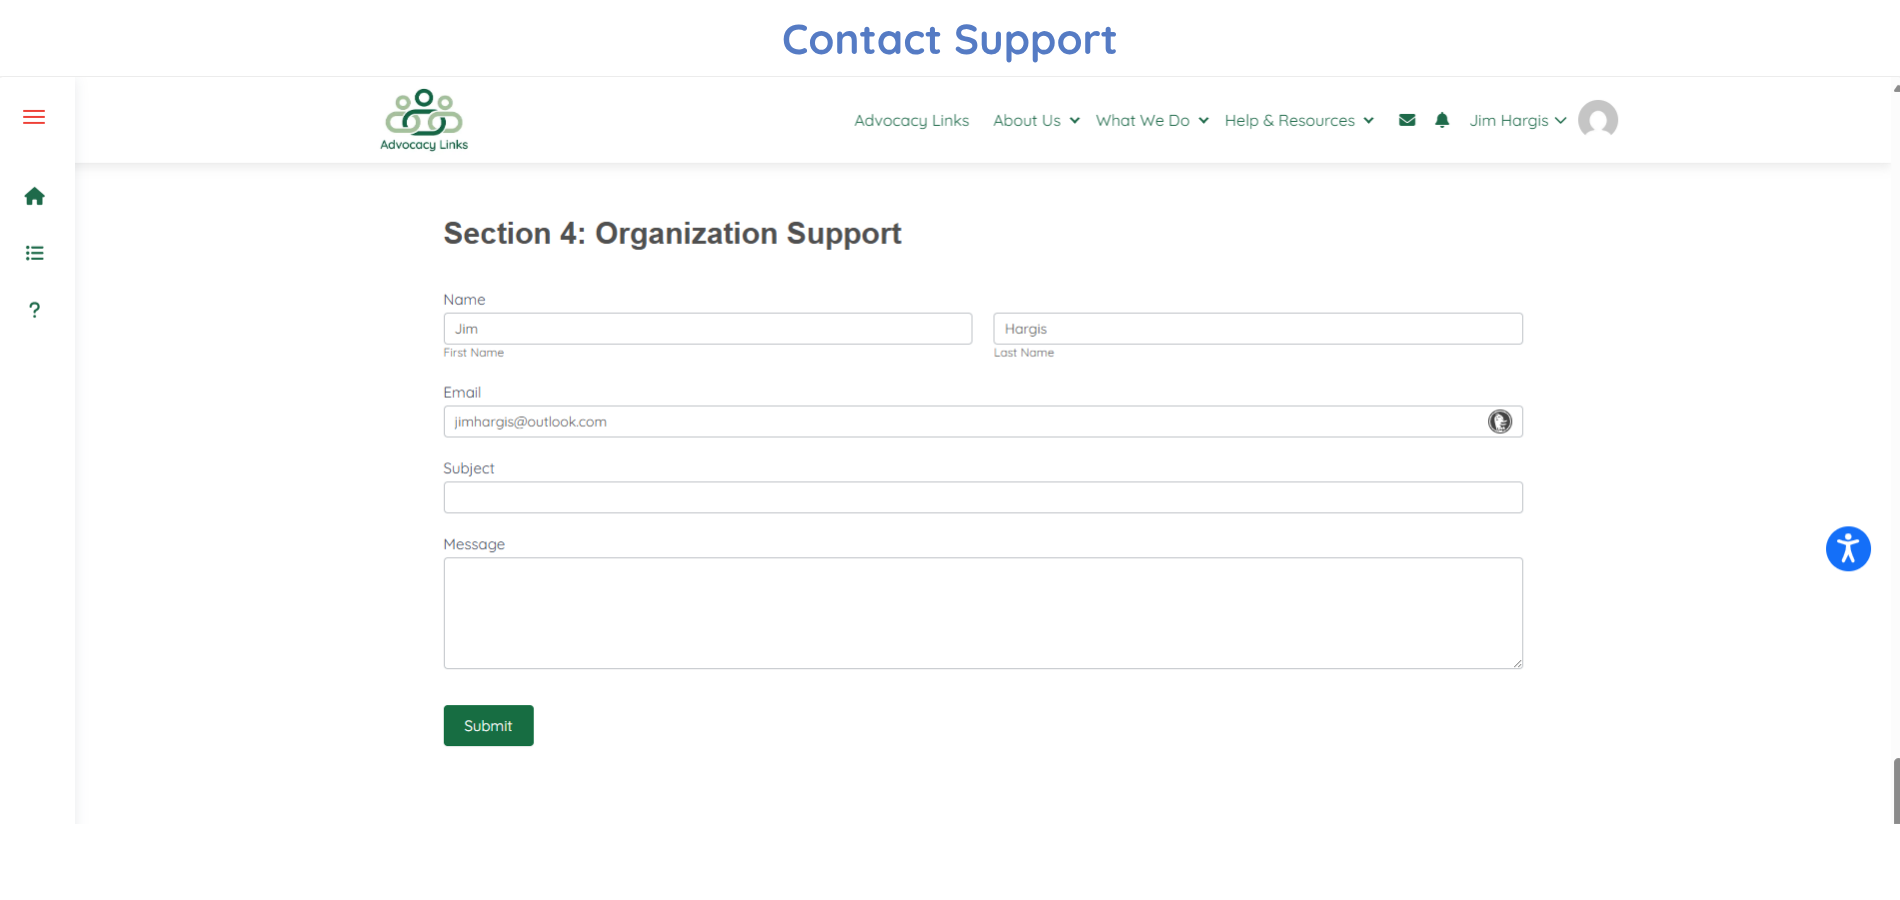Expand the What We Do dropdown

click(1152, 120)
